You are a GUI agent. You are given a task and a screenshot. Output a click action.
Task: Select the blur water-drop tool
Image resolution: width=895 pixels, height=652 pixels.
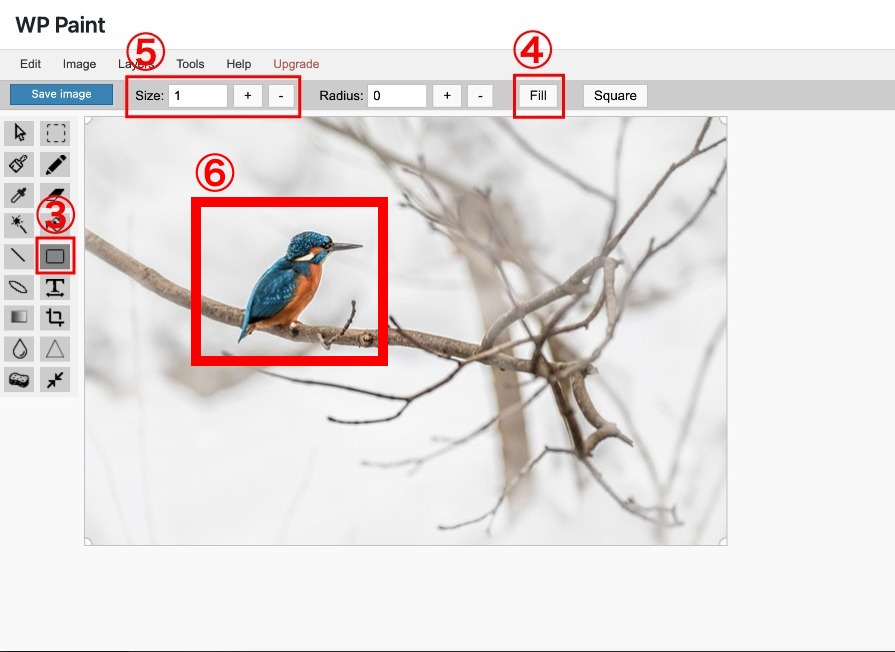click(19, 349)
